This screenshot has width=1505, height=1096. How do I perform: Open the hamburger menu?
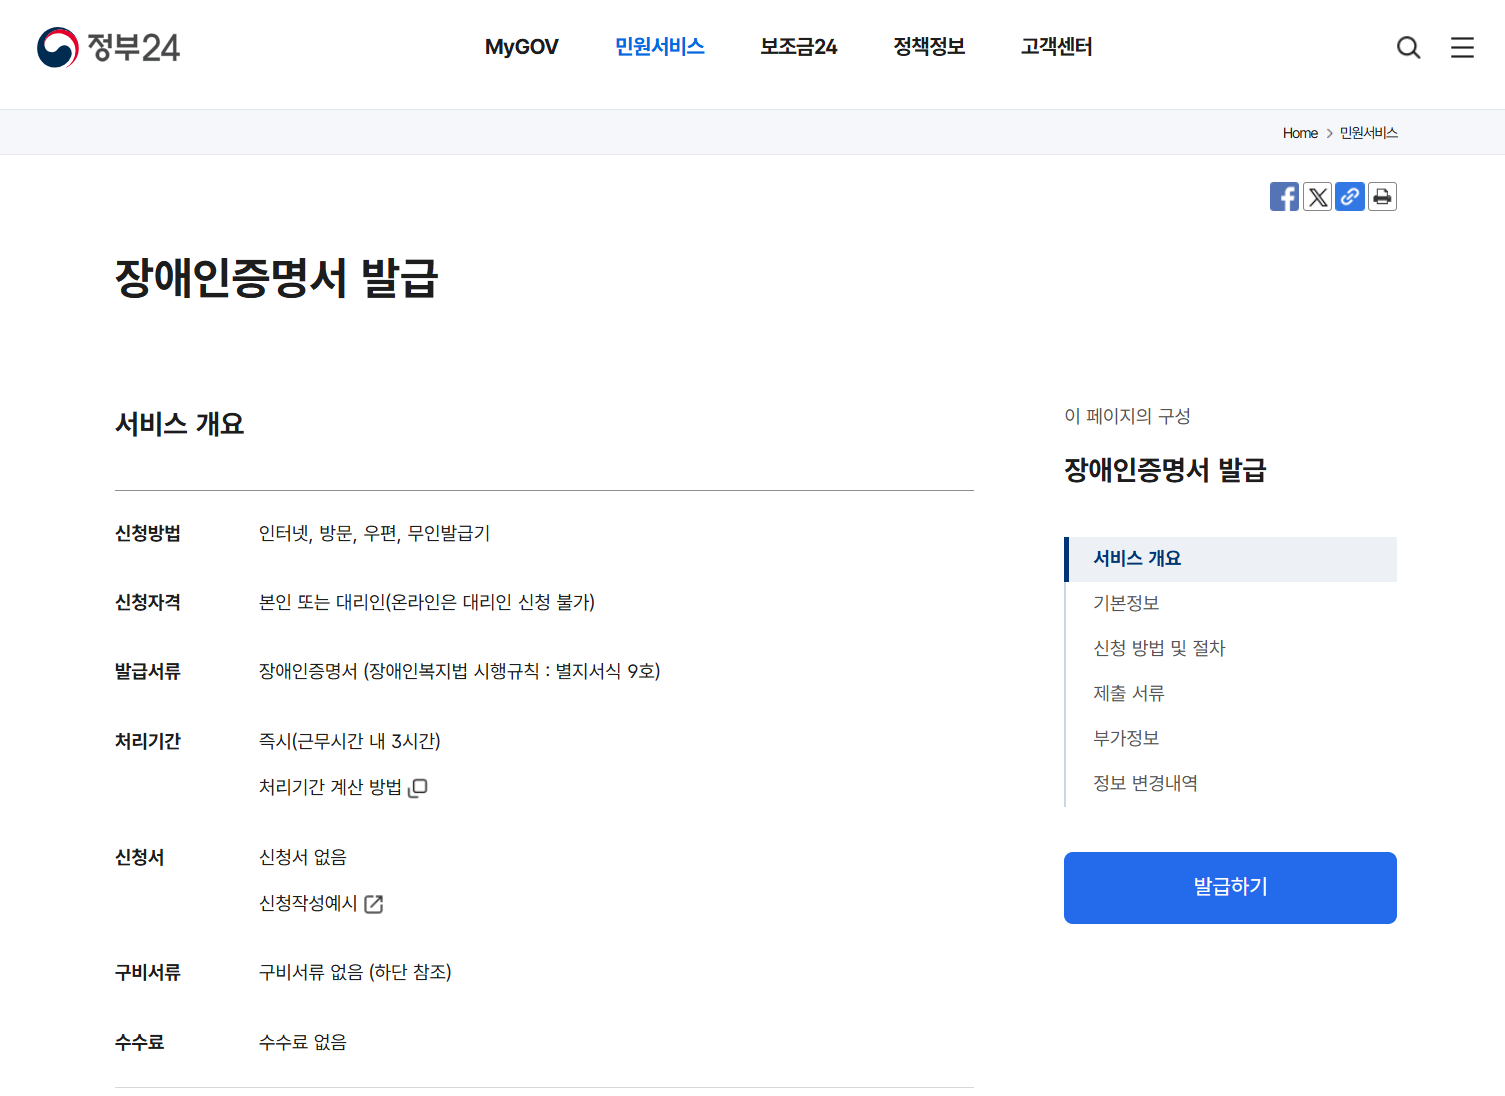coord(1461,47)
